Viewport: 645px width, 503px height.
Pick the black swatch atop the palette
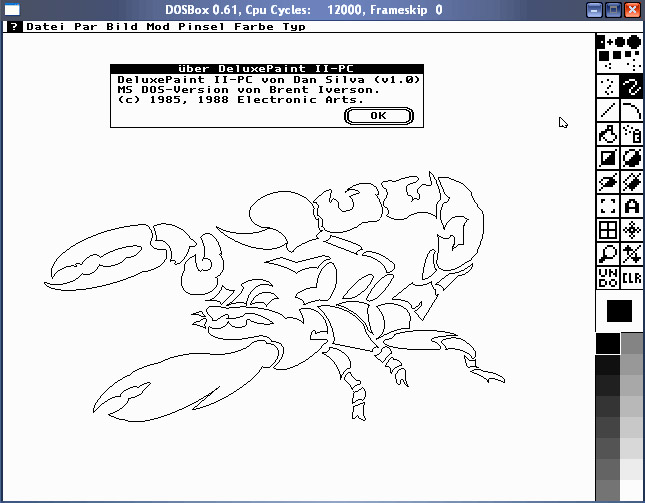tap(608, 343)
